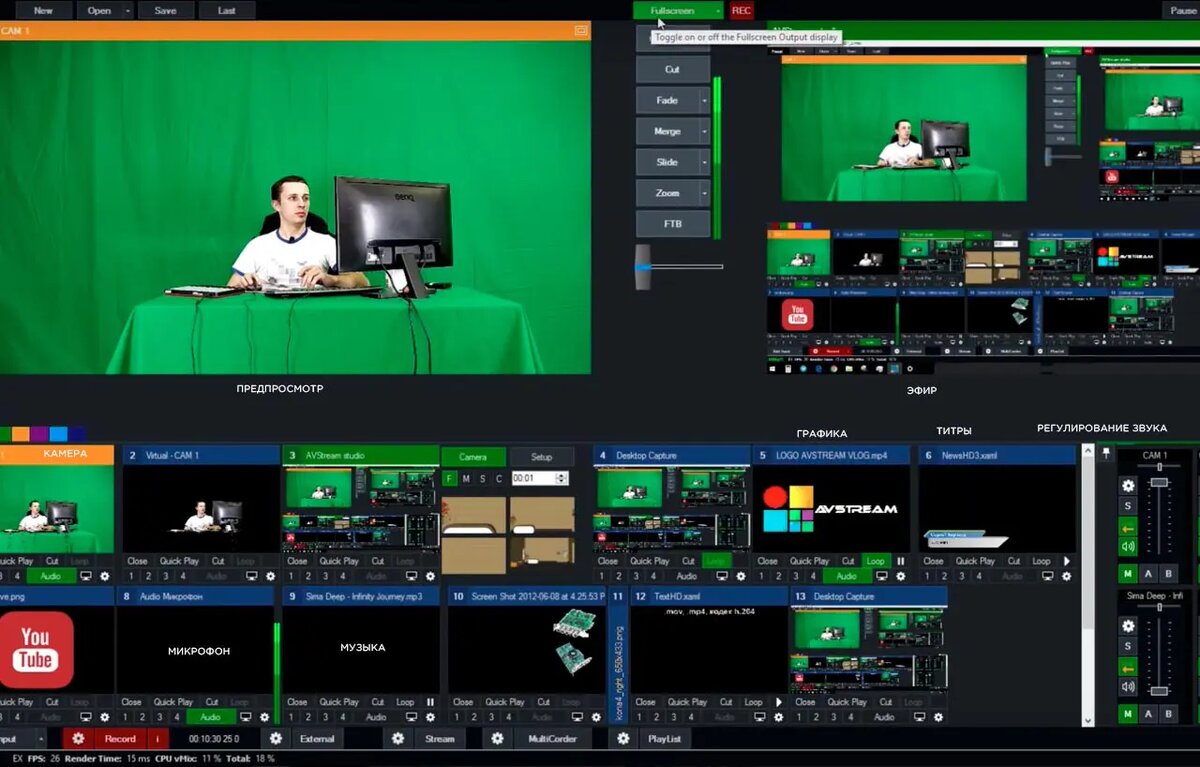Open settings gear of Desktop Capture input 13
1200x767 pixels.
coord(938,717)
